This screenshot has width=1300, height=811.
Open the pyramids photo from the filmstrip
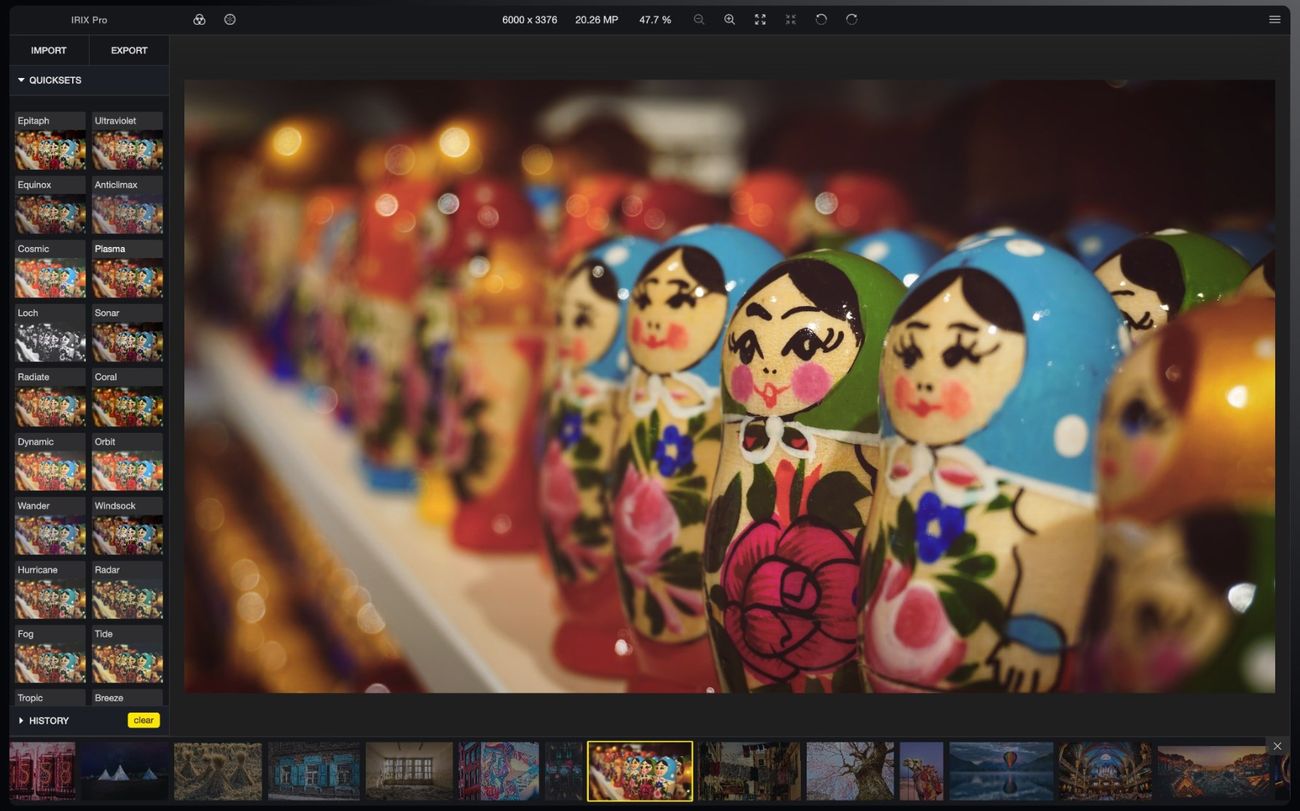click(124, 770)
